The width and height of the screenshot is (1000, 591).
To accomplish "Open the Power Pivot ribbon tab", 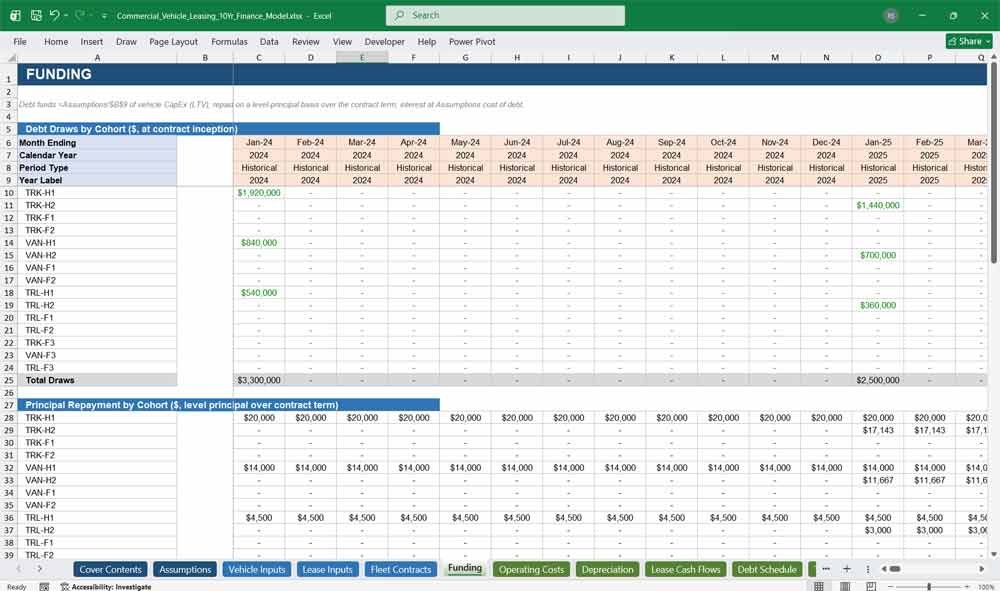I will pos(472,41).
